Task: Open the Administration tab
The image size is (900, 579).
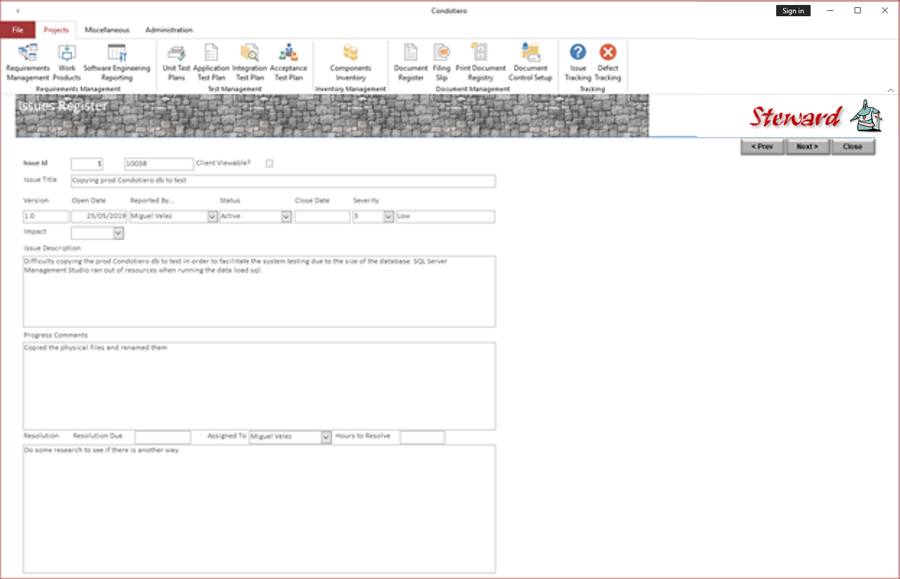Action: [169, 30]
